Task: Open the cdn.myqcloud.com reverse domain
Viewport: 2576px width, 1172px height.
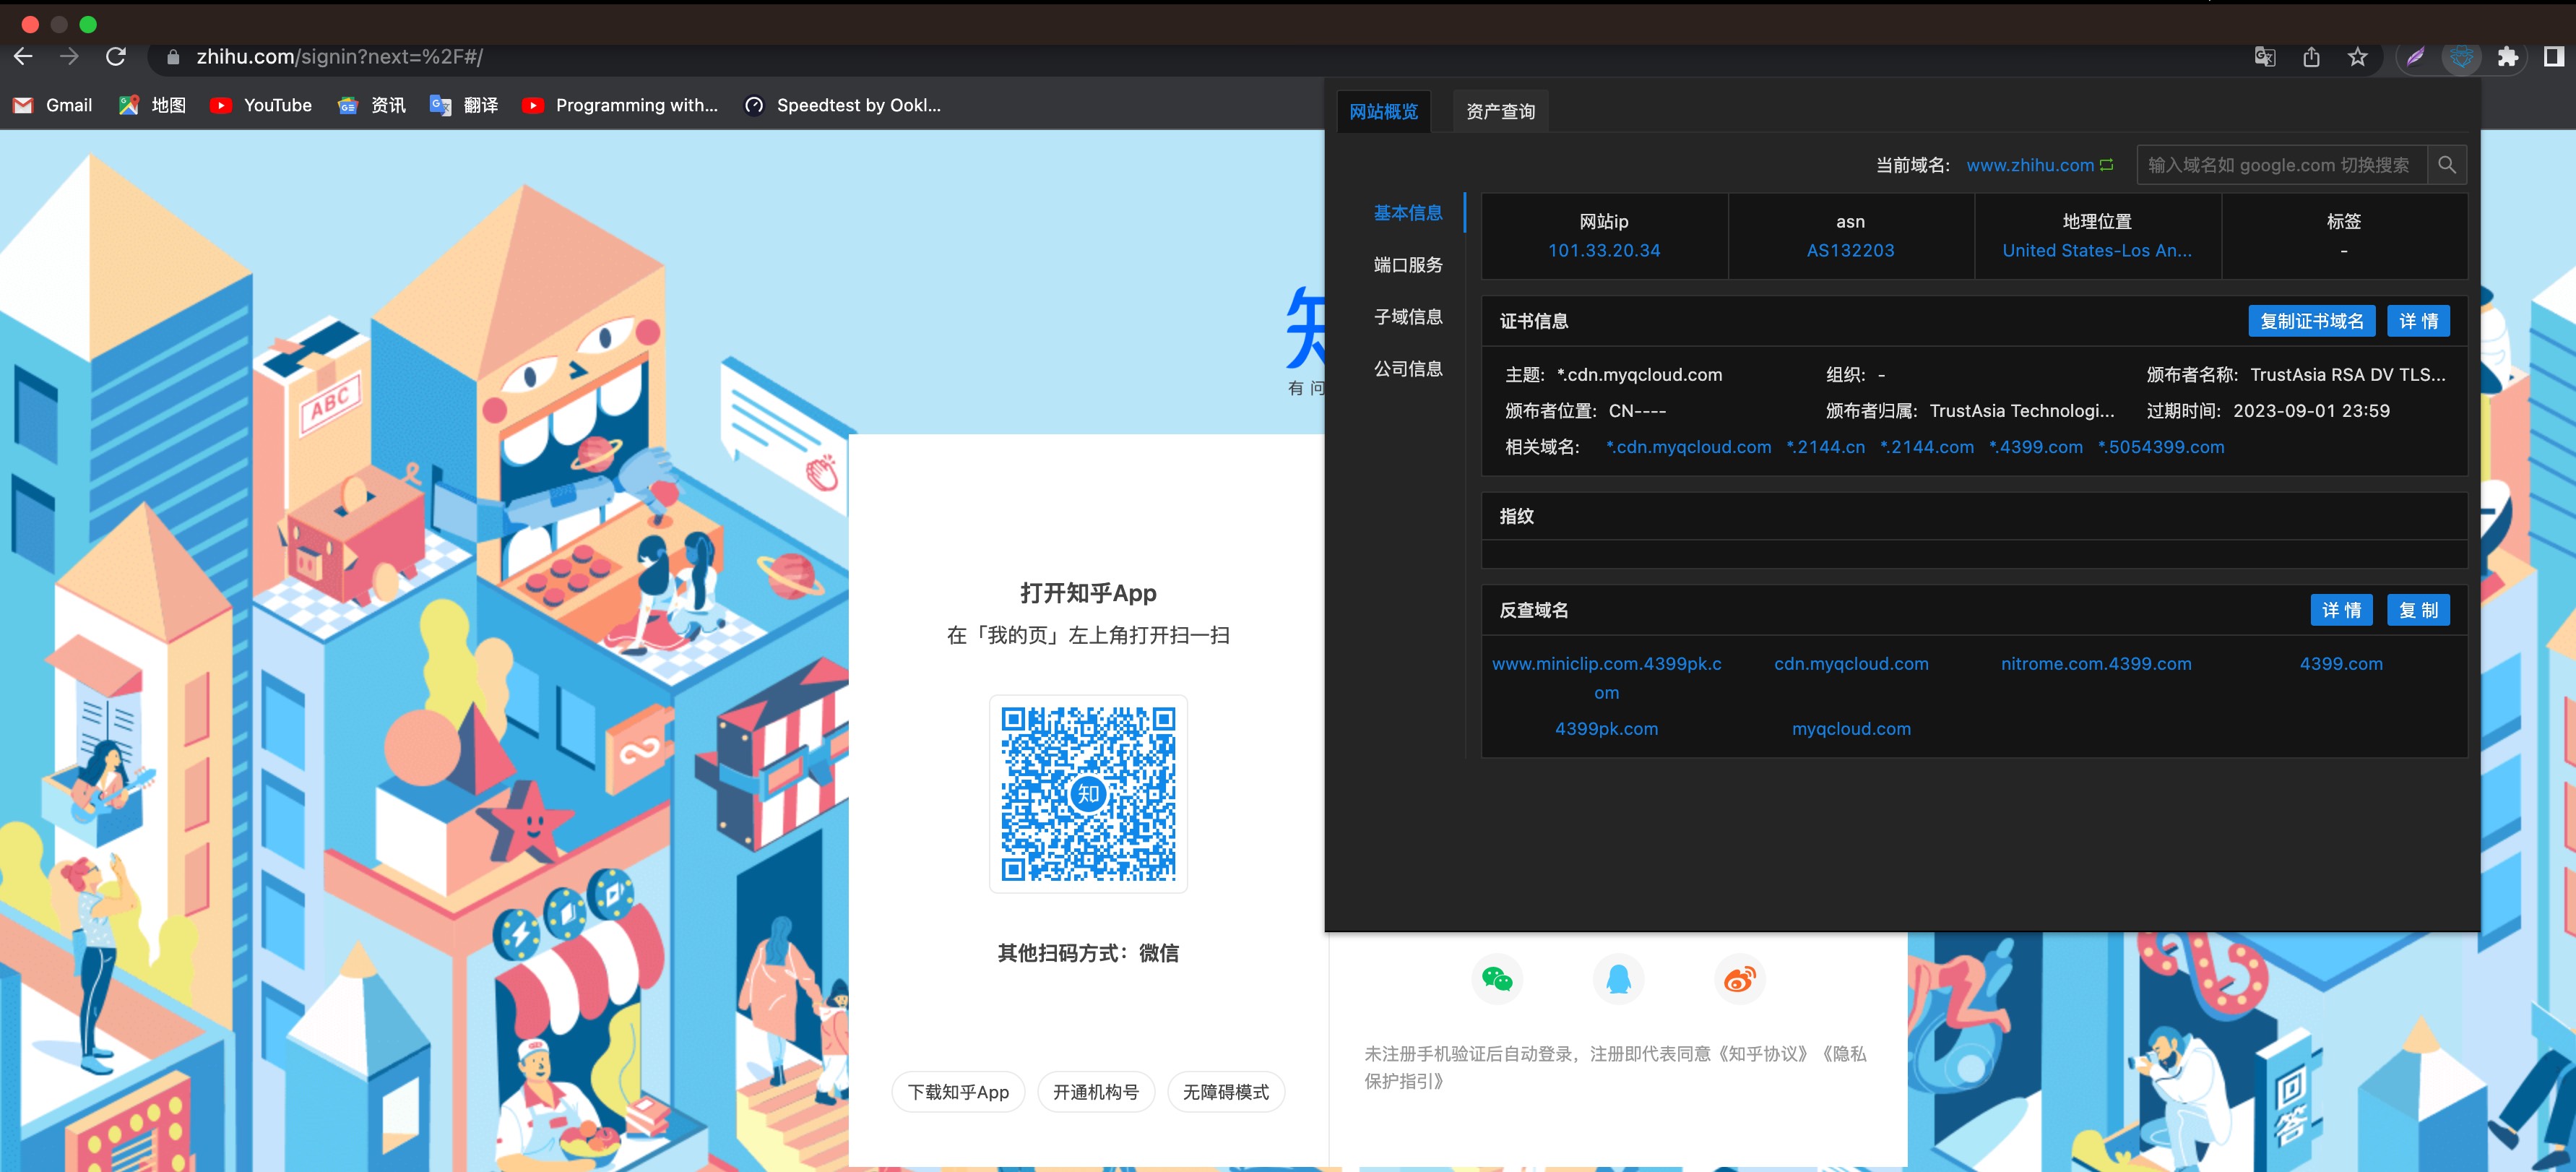Action: pos(1851,664)
